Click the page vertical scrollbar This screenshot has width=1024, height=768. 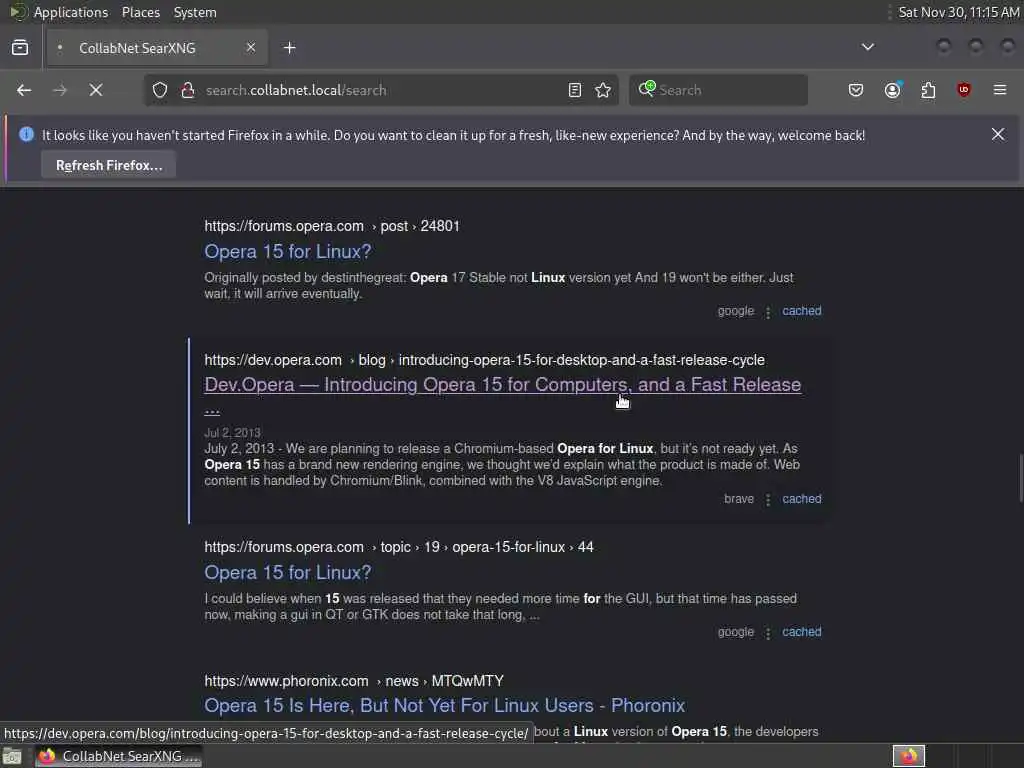[x=1020, y=479]
